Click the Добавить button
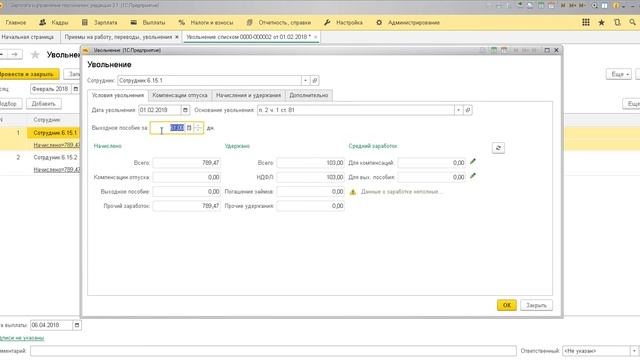This screenshot has height=360, width=640. click(44, 104)
